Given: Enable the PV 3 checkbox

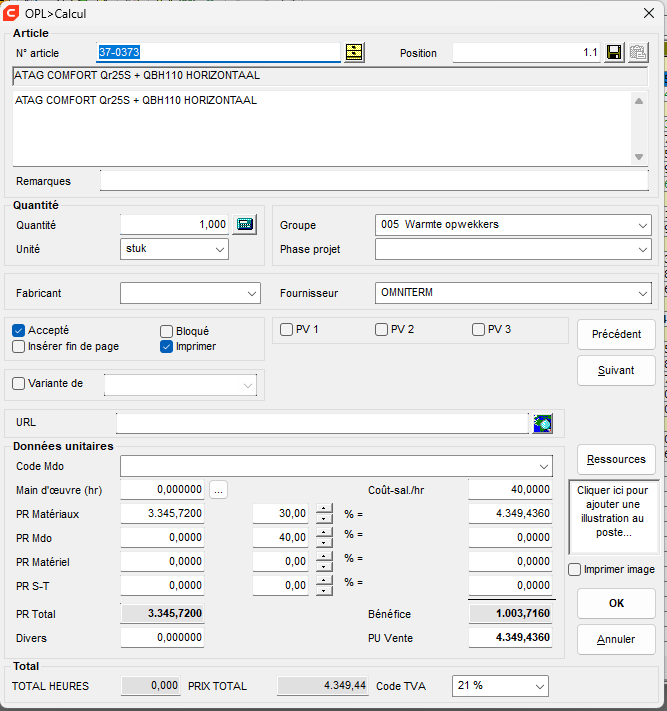Looking at the screenshot, I should click(478, 330).
